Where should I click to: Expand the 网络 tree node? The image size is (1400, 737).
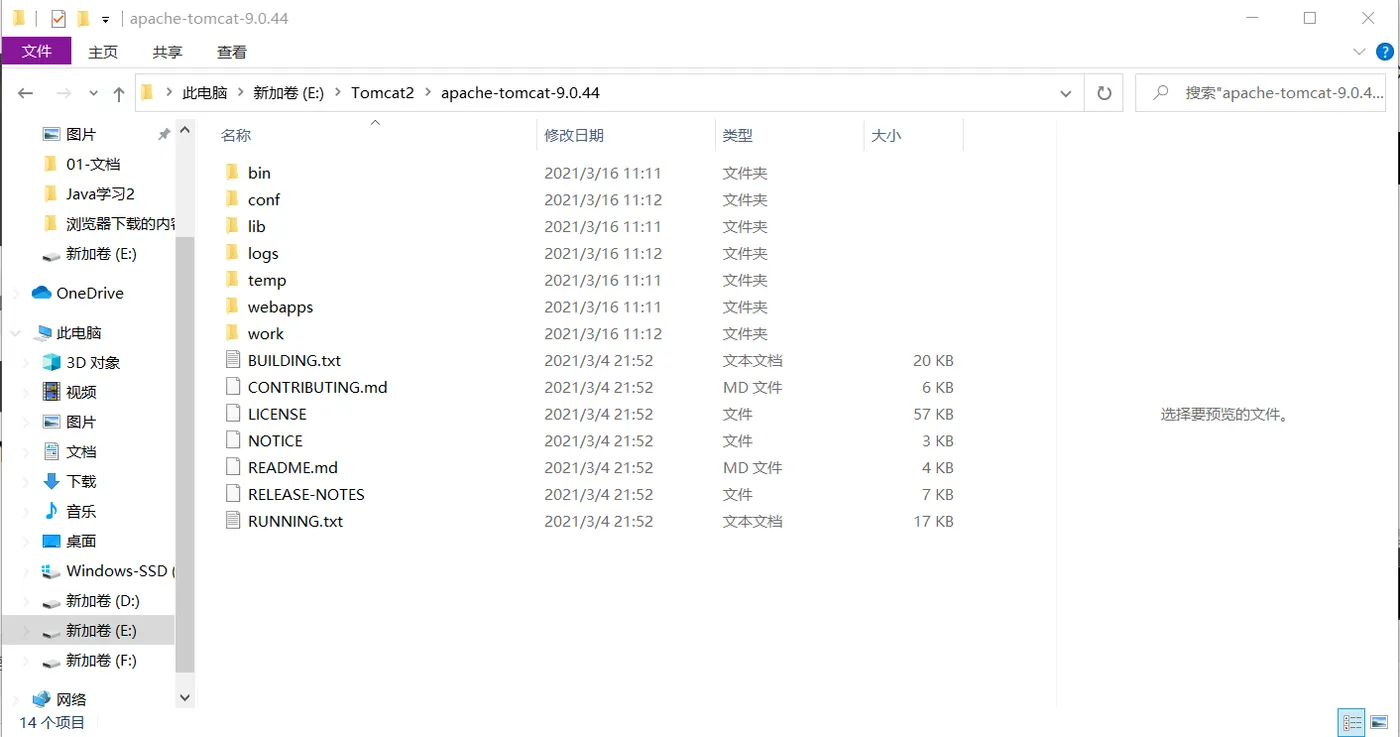pyautogui.click(x=16, y=700)
